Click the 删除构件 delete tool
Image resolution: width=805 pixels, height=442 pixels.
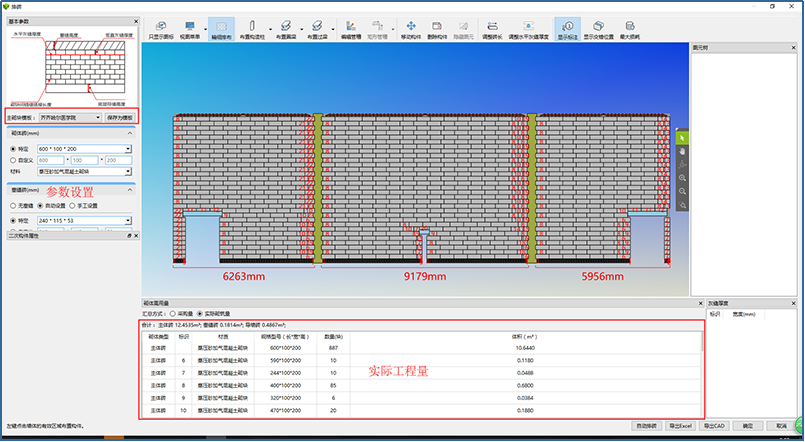click(437, 29)
